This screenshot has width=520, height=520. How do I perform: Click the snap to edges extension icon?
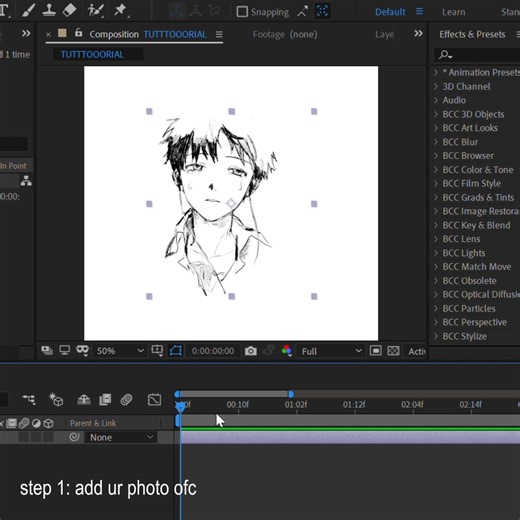pyautogui.click(x=303, y=12)
